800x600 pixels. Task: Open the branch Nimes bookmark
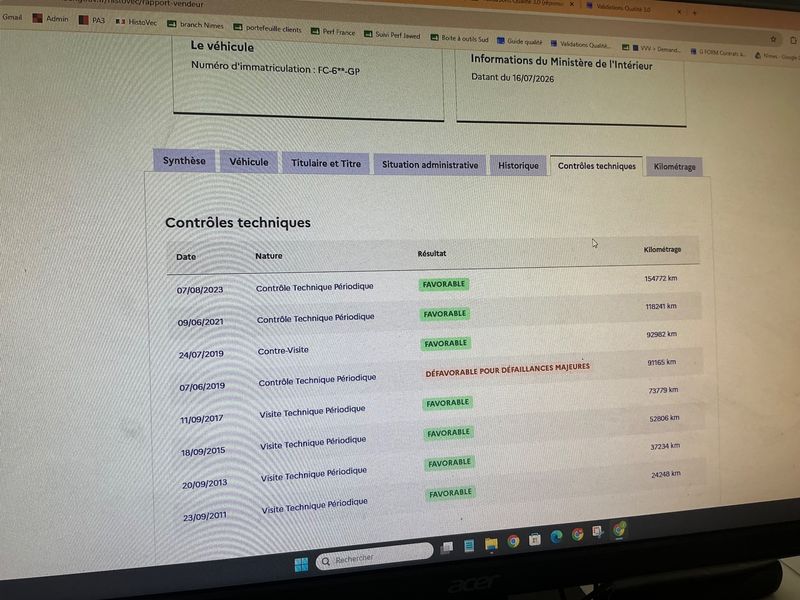(x=195, y=24)
